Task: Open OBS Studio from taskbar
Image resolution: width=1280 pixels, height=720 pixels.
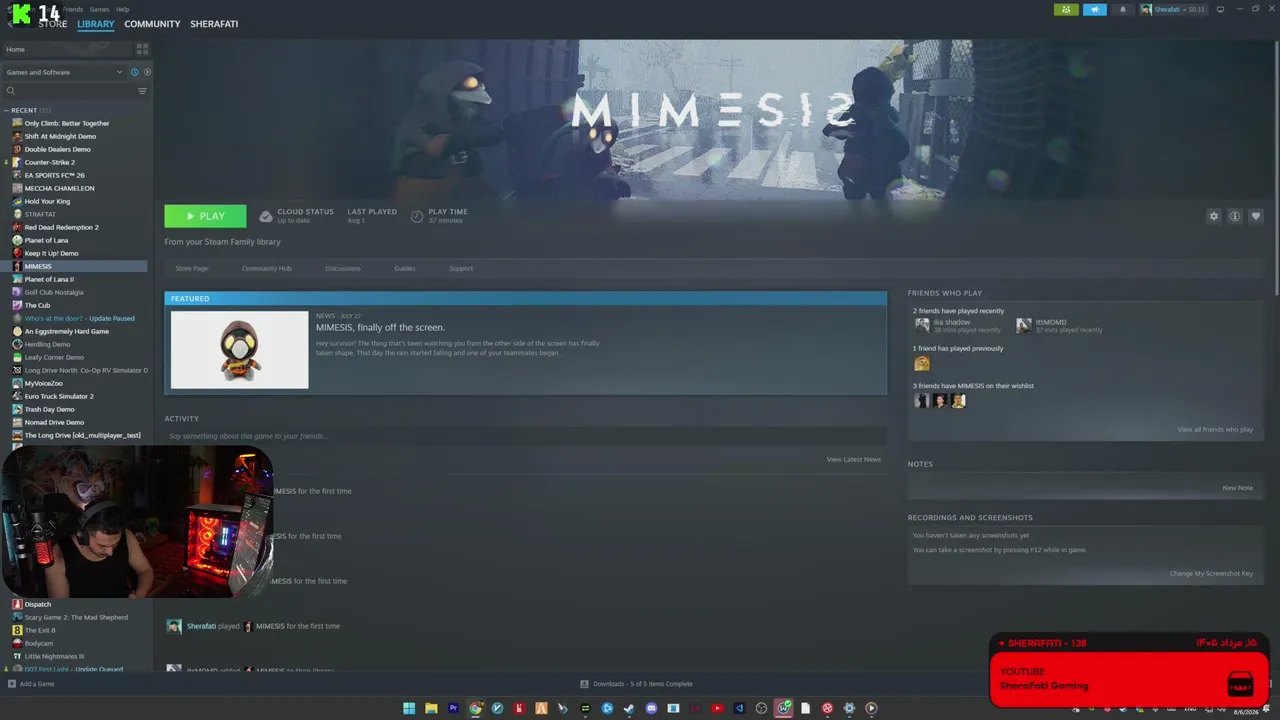Action: 761,708
